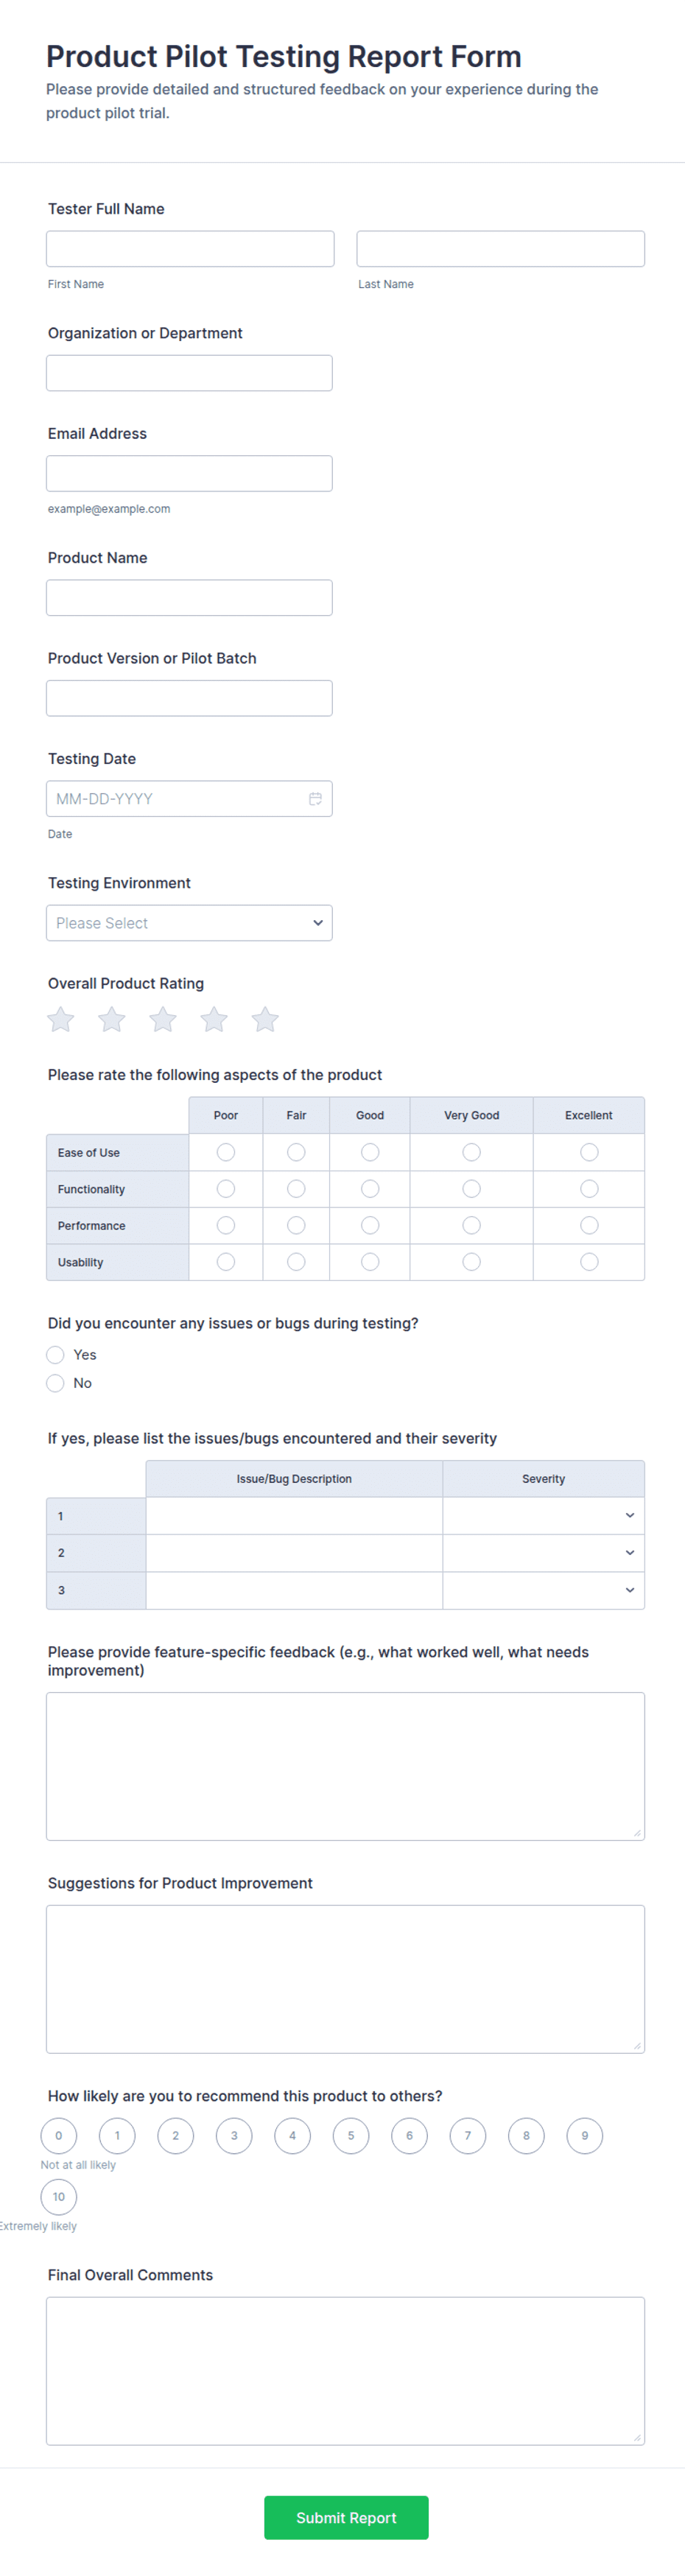
Task: Mark Ease of Use as Good
Action: (369, 1152)
